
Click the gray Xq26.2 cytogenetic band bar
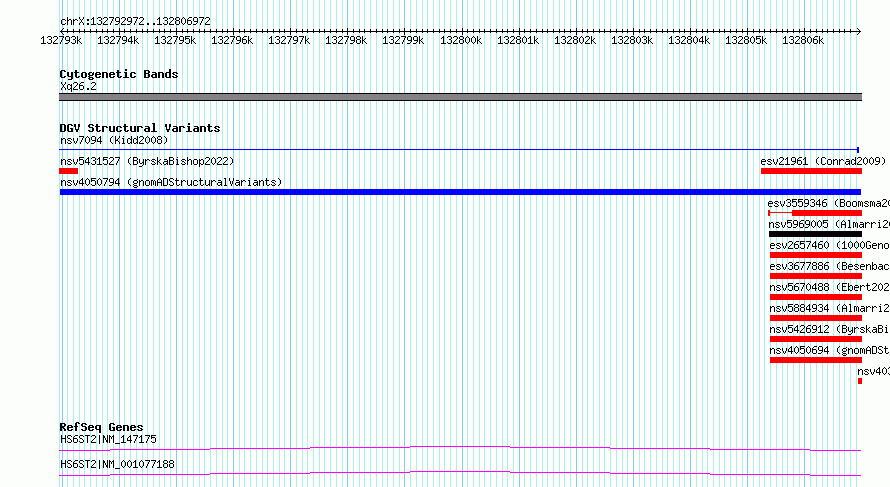[460, 97]
